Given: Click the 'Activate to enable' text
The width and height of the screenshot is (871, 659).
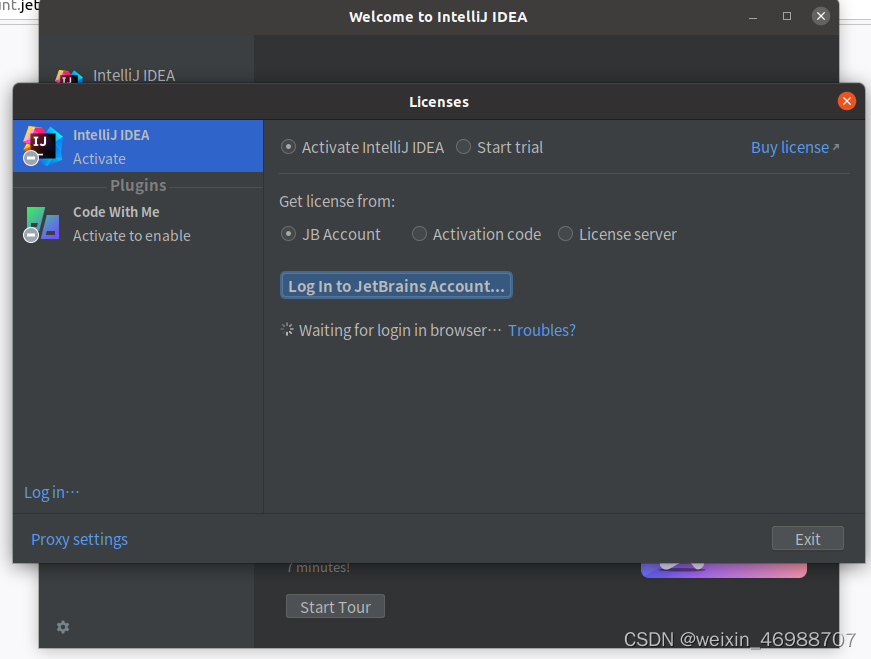Looking at the screenshot, I should pyautogui.click(x=132, y=236).
